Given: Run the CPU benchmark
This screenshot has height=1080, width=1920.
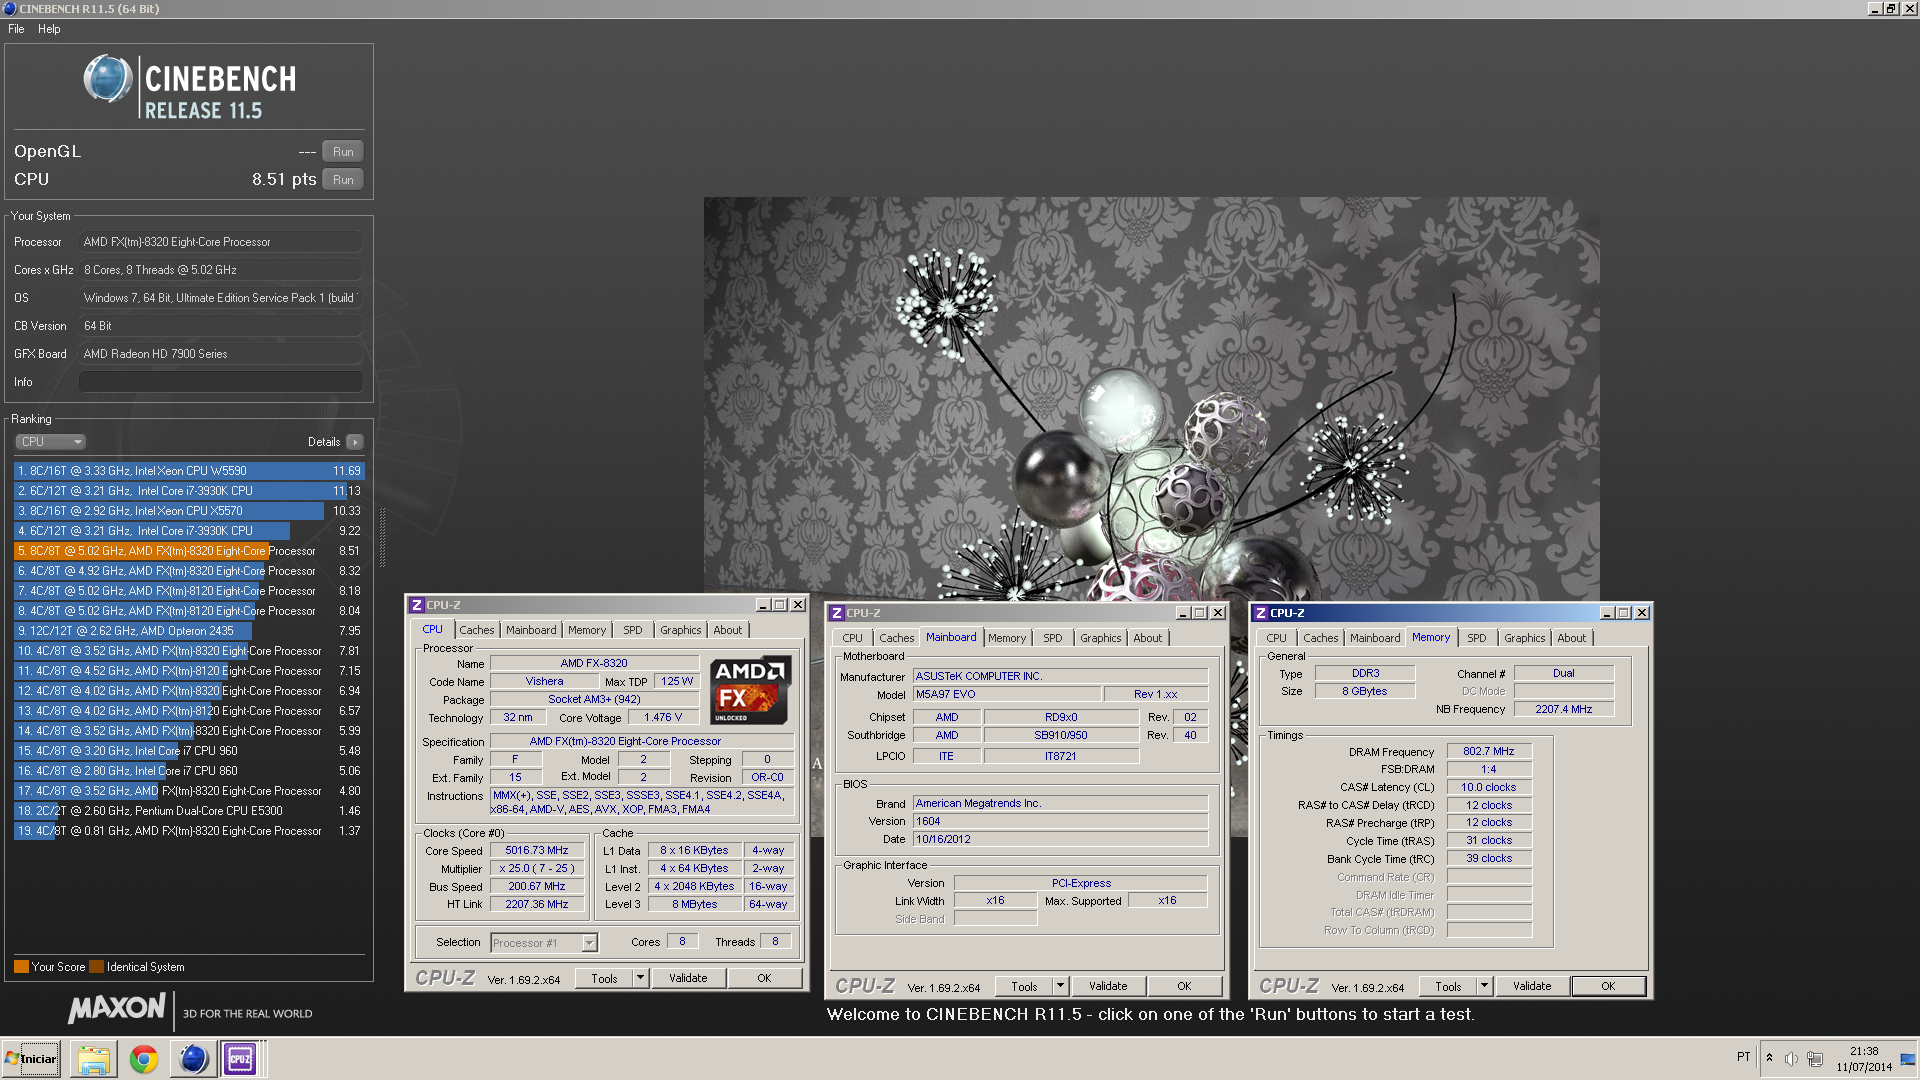Looking at the screenshot, I should (343, 180).
